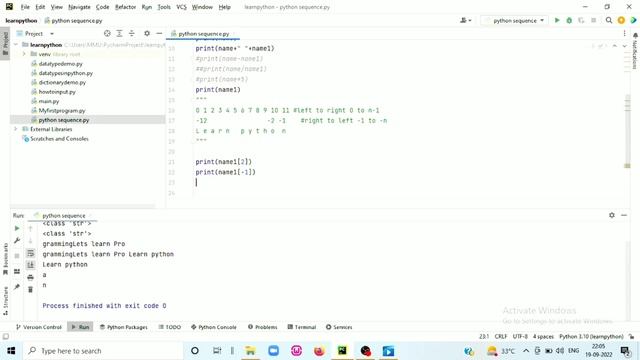The image size is (640, 360).
Task: Click the 4 spaces indent setting
Action: (x=543, y=337)
